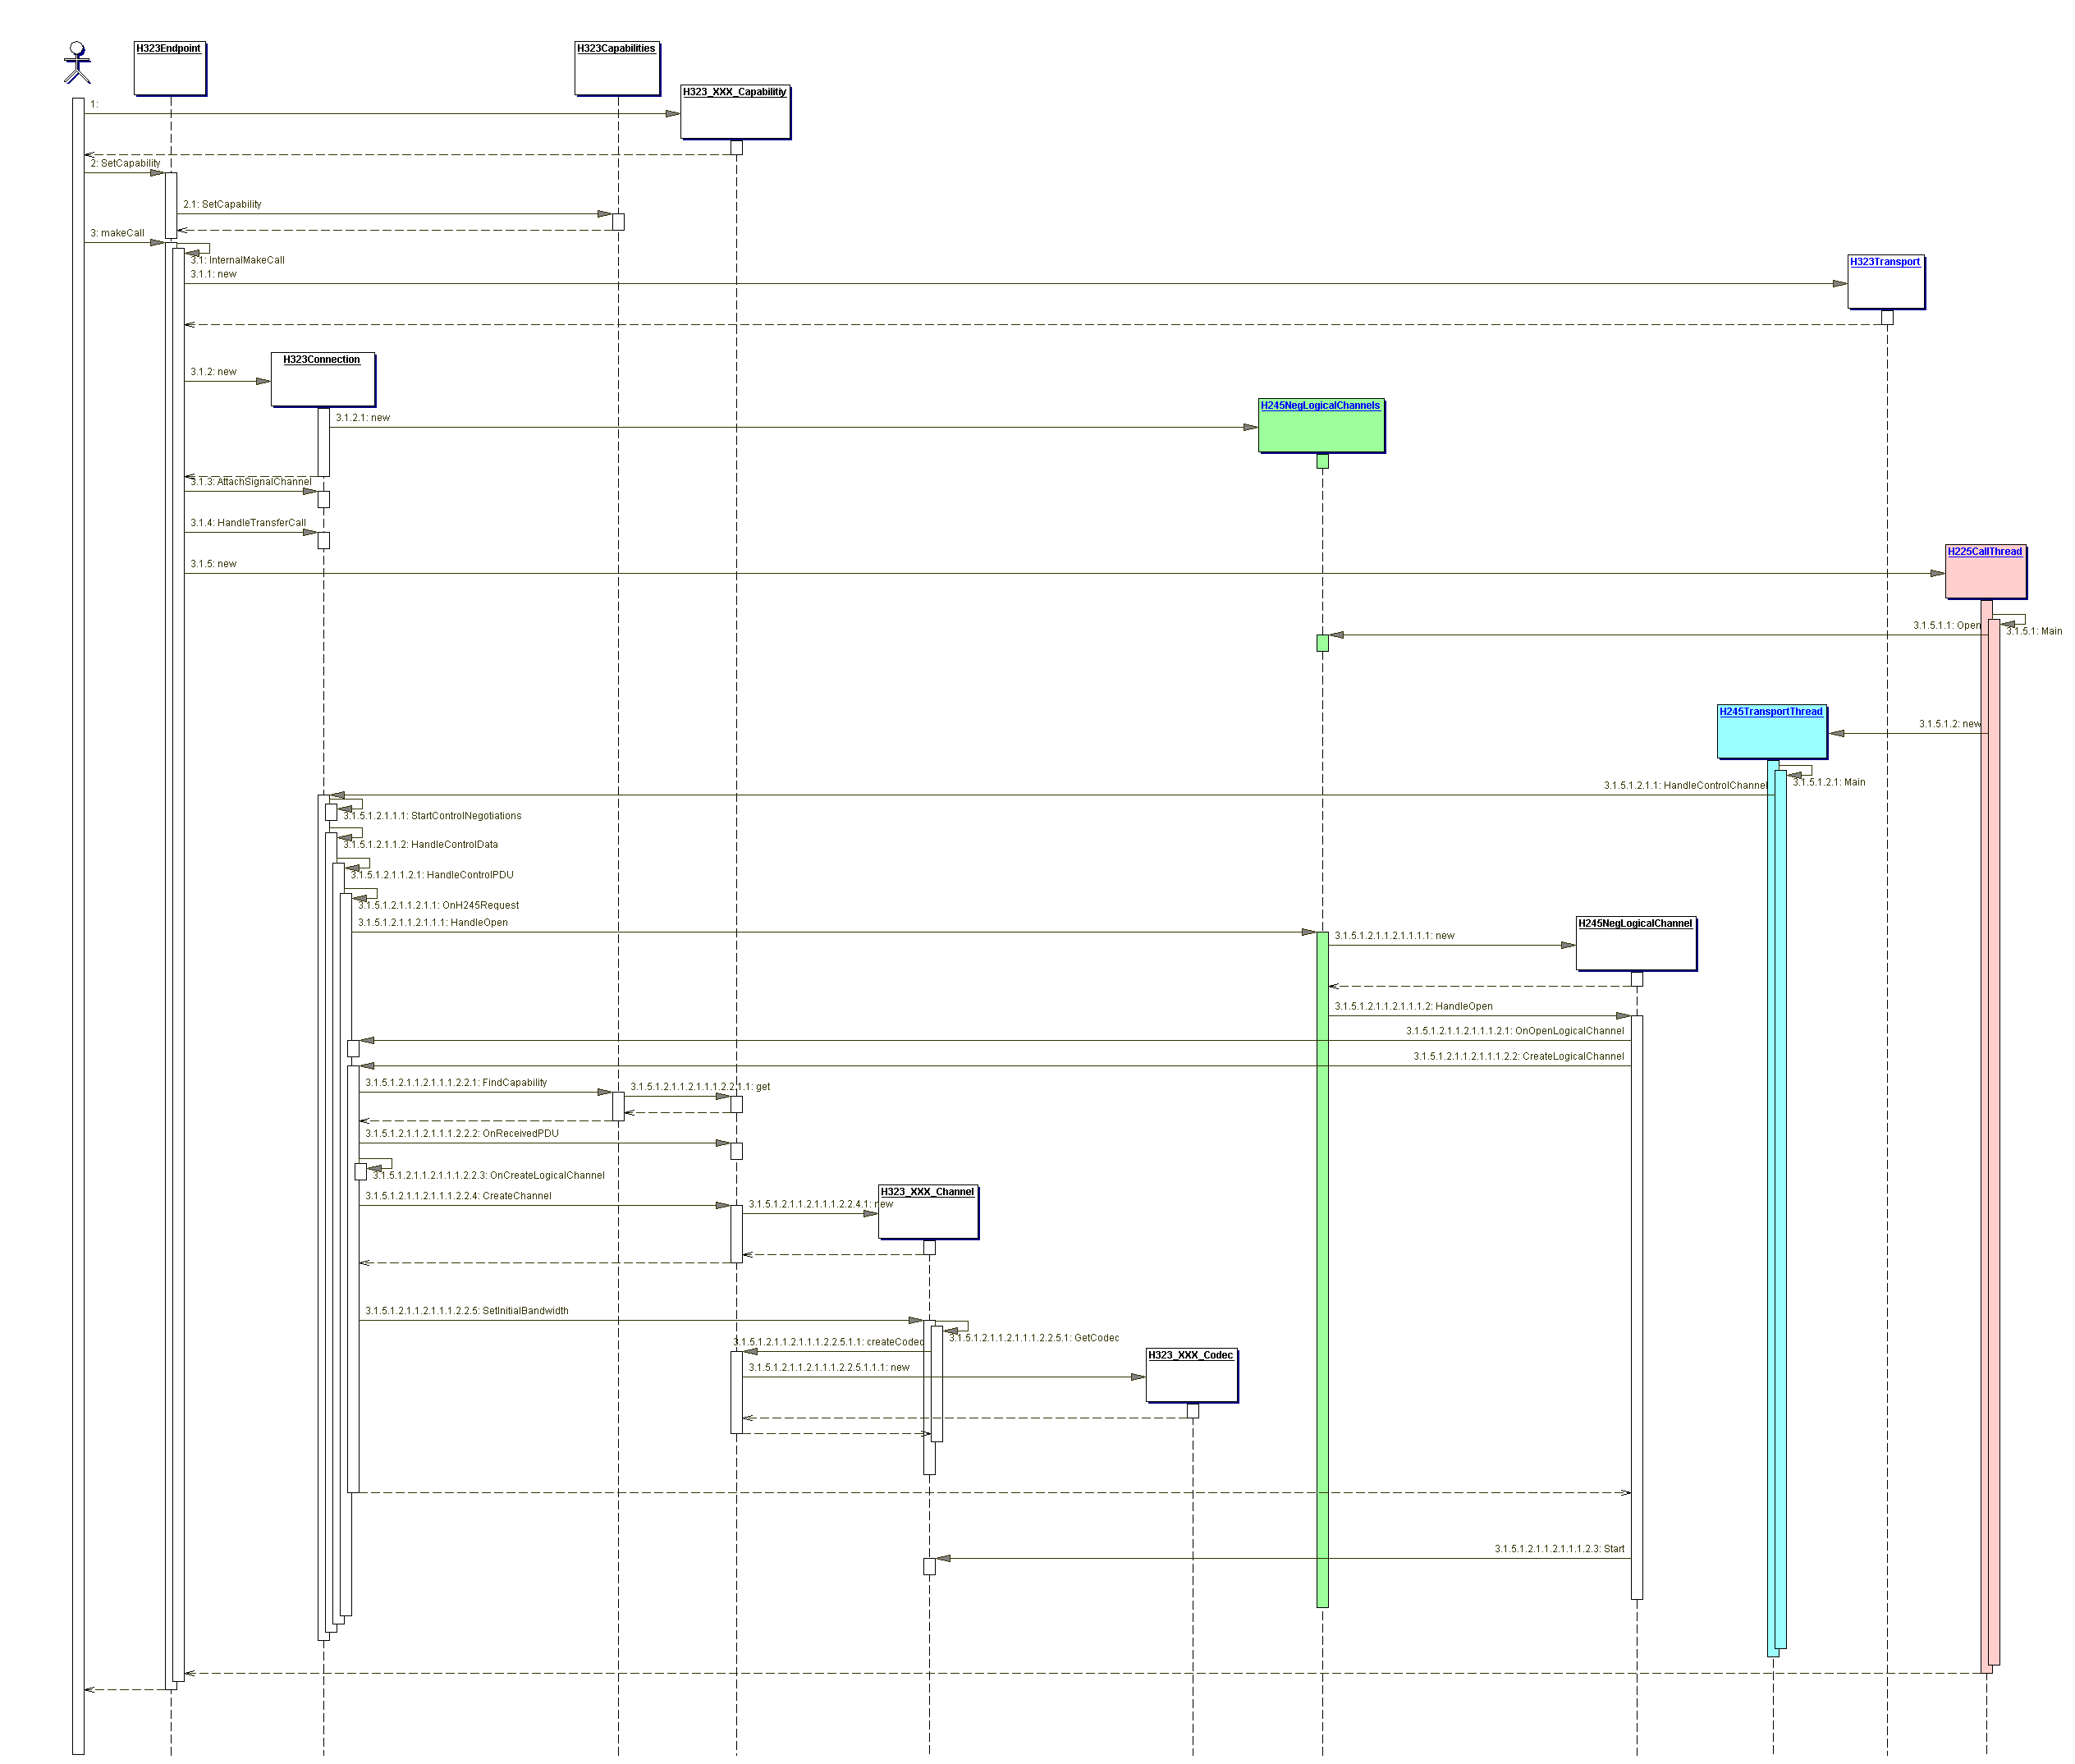Click the SetInitialBandwidth message label
Image resolution: width=2075 pixels, height=1764 pixels.
pos(466,1311)
